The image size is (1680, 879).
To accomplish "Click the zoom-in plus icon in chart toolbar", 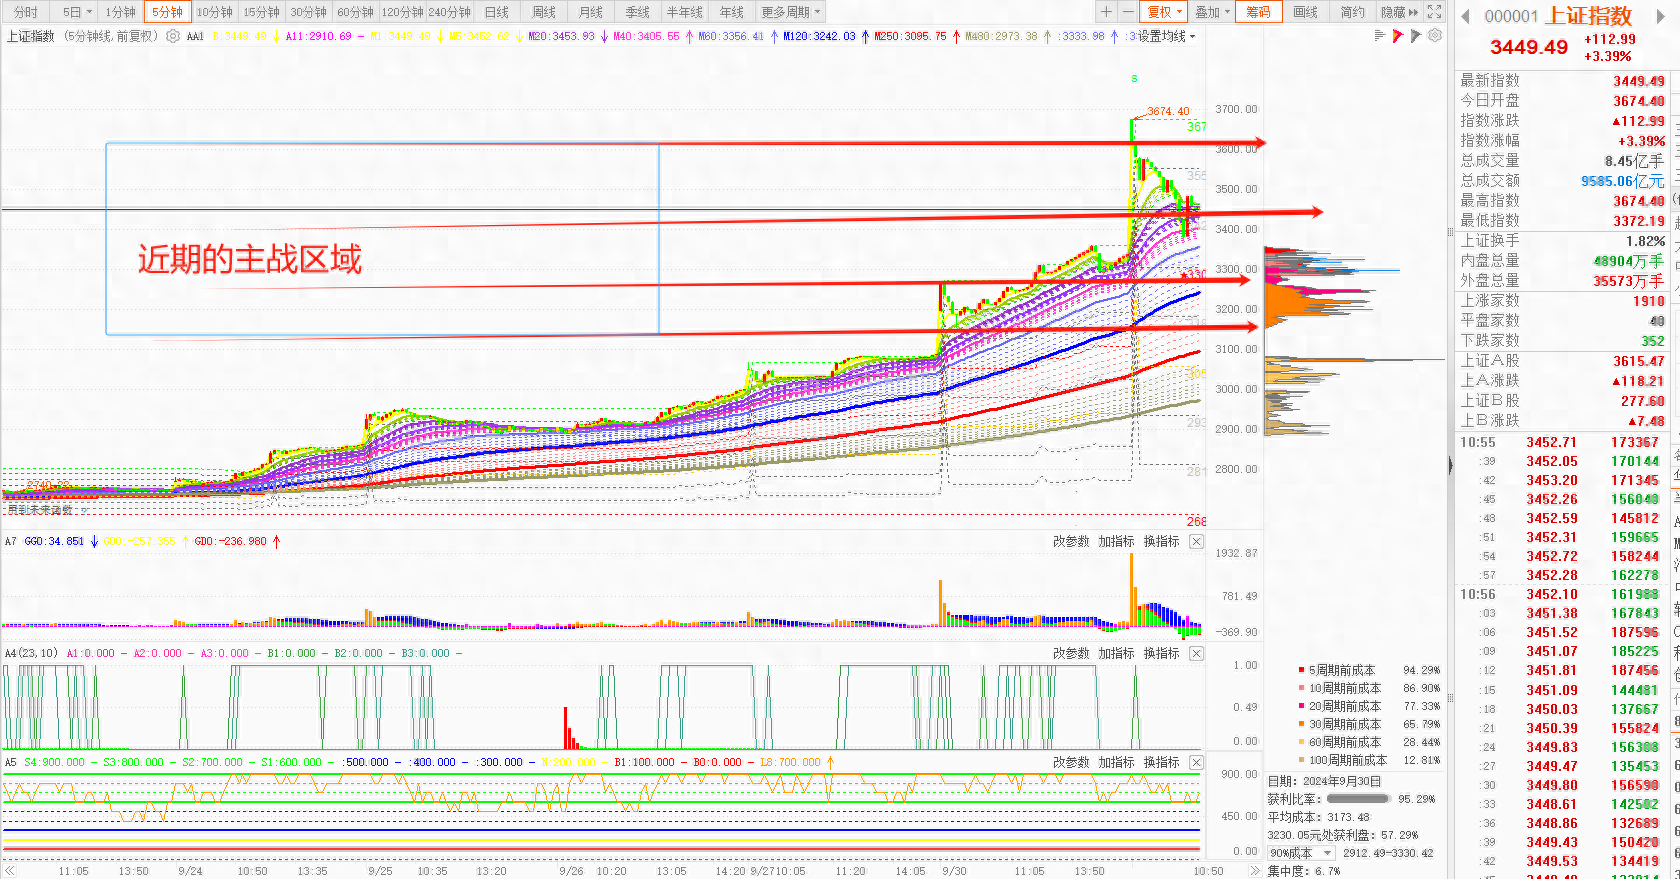I will coord(1106,12).
